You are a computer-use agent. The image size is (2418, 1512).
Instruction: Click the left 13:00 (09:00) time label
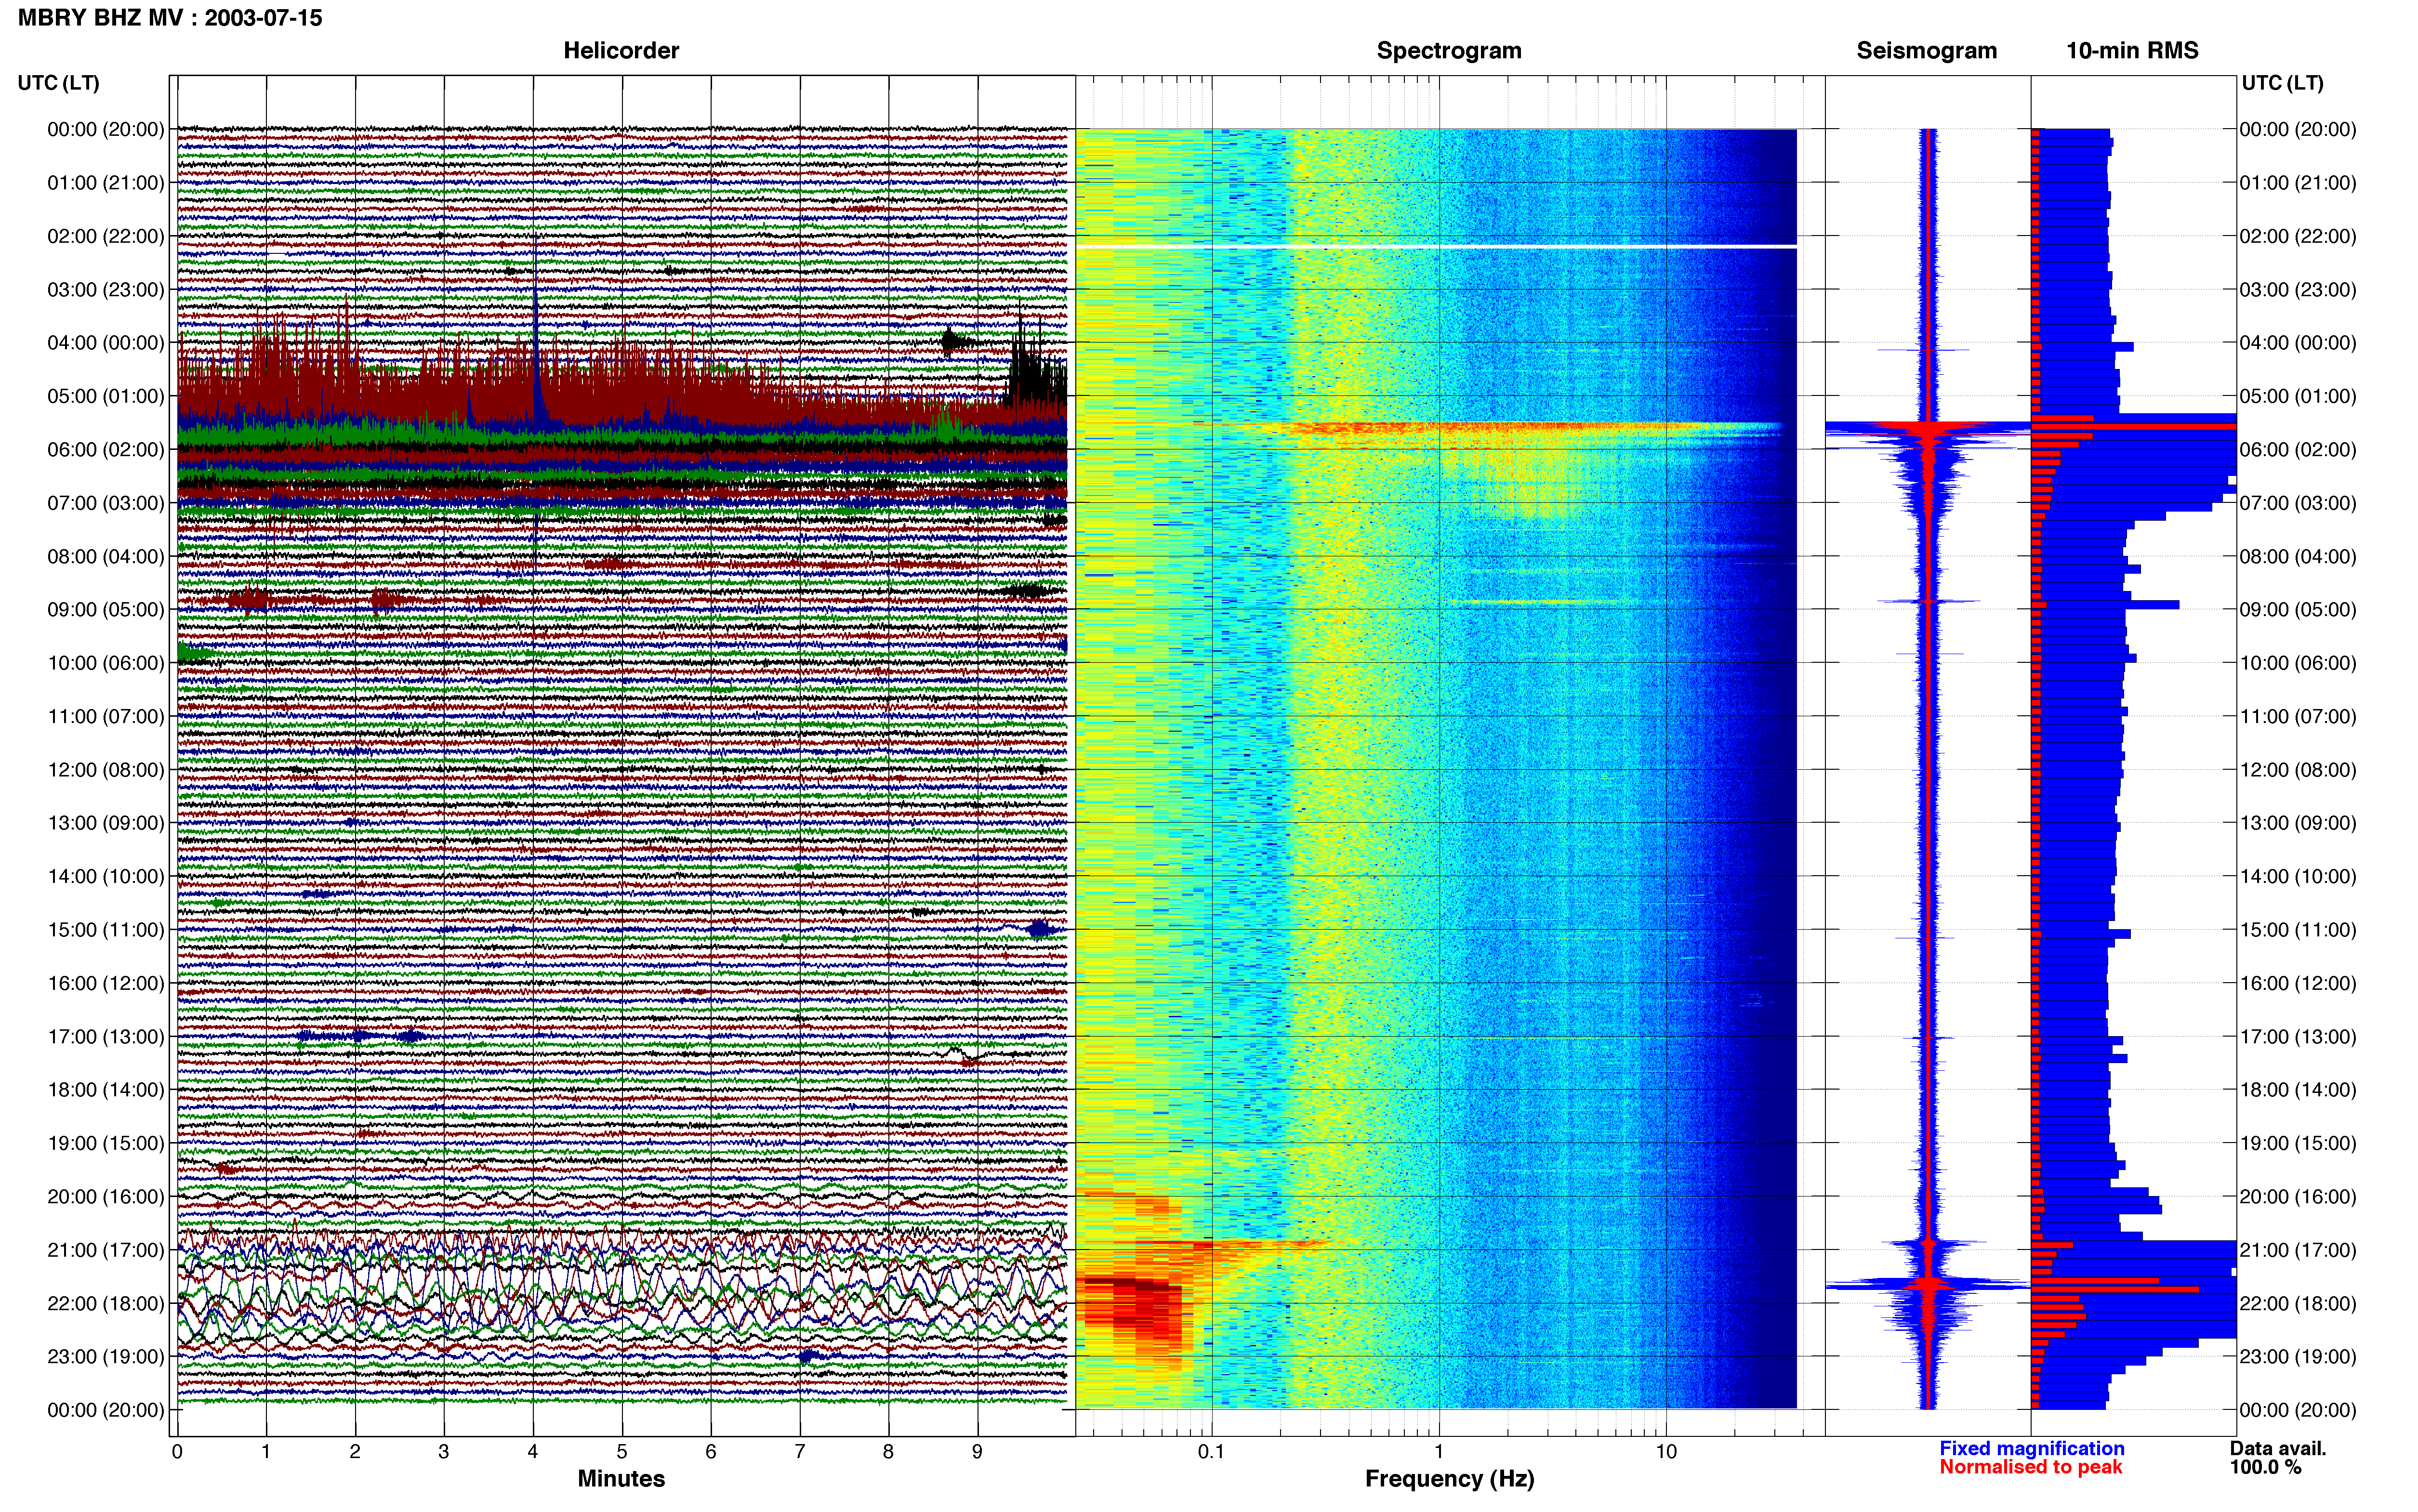coord(106,823)
